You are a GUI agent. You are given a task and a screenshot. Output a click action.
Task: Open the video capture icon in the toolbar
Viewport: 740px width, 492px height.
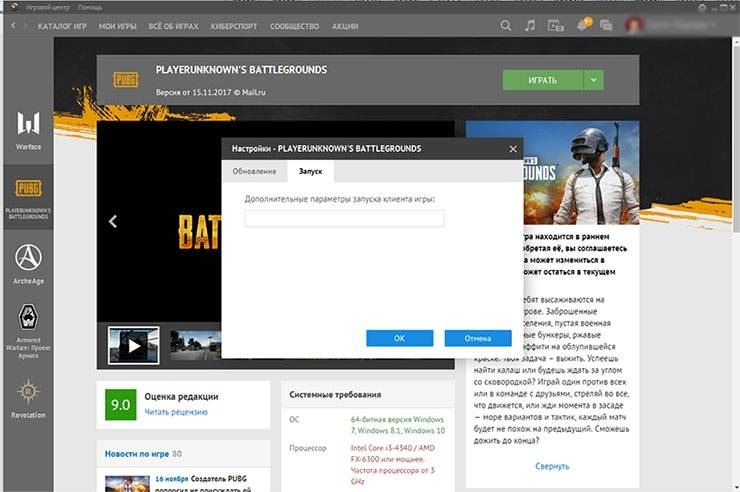click(555, 25)
